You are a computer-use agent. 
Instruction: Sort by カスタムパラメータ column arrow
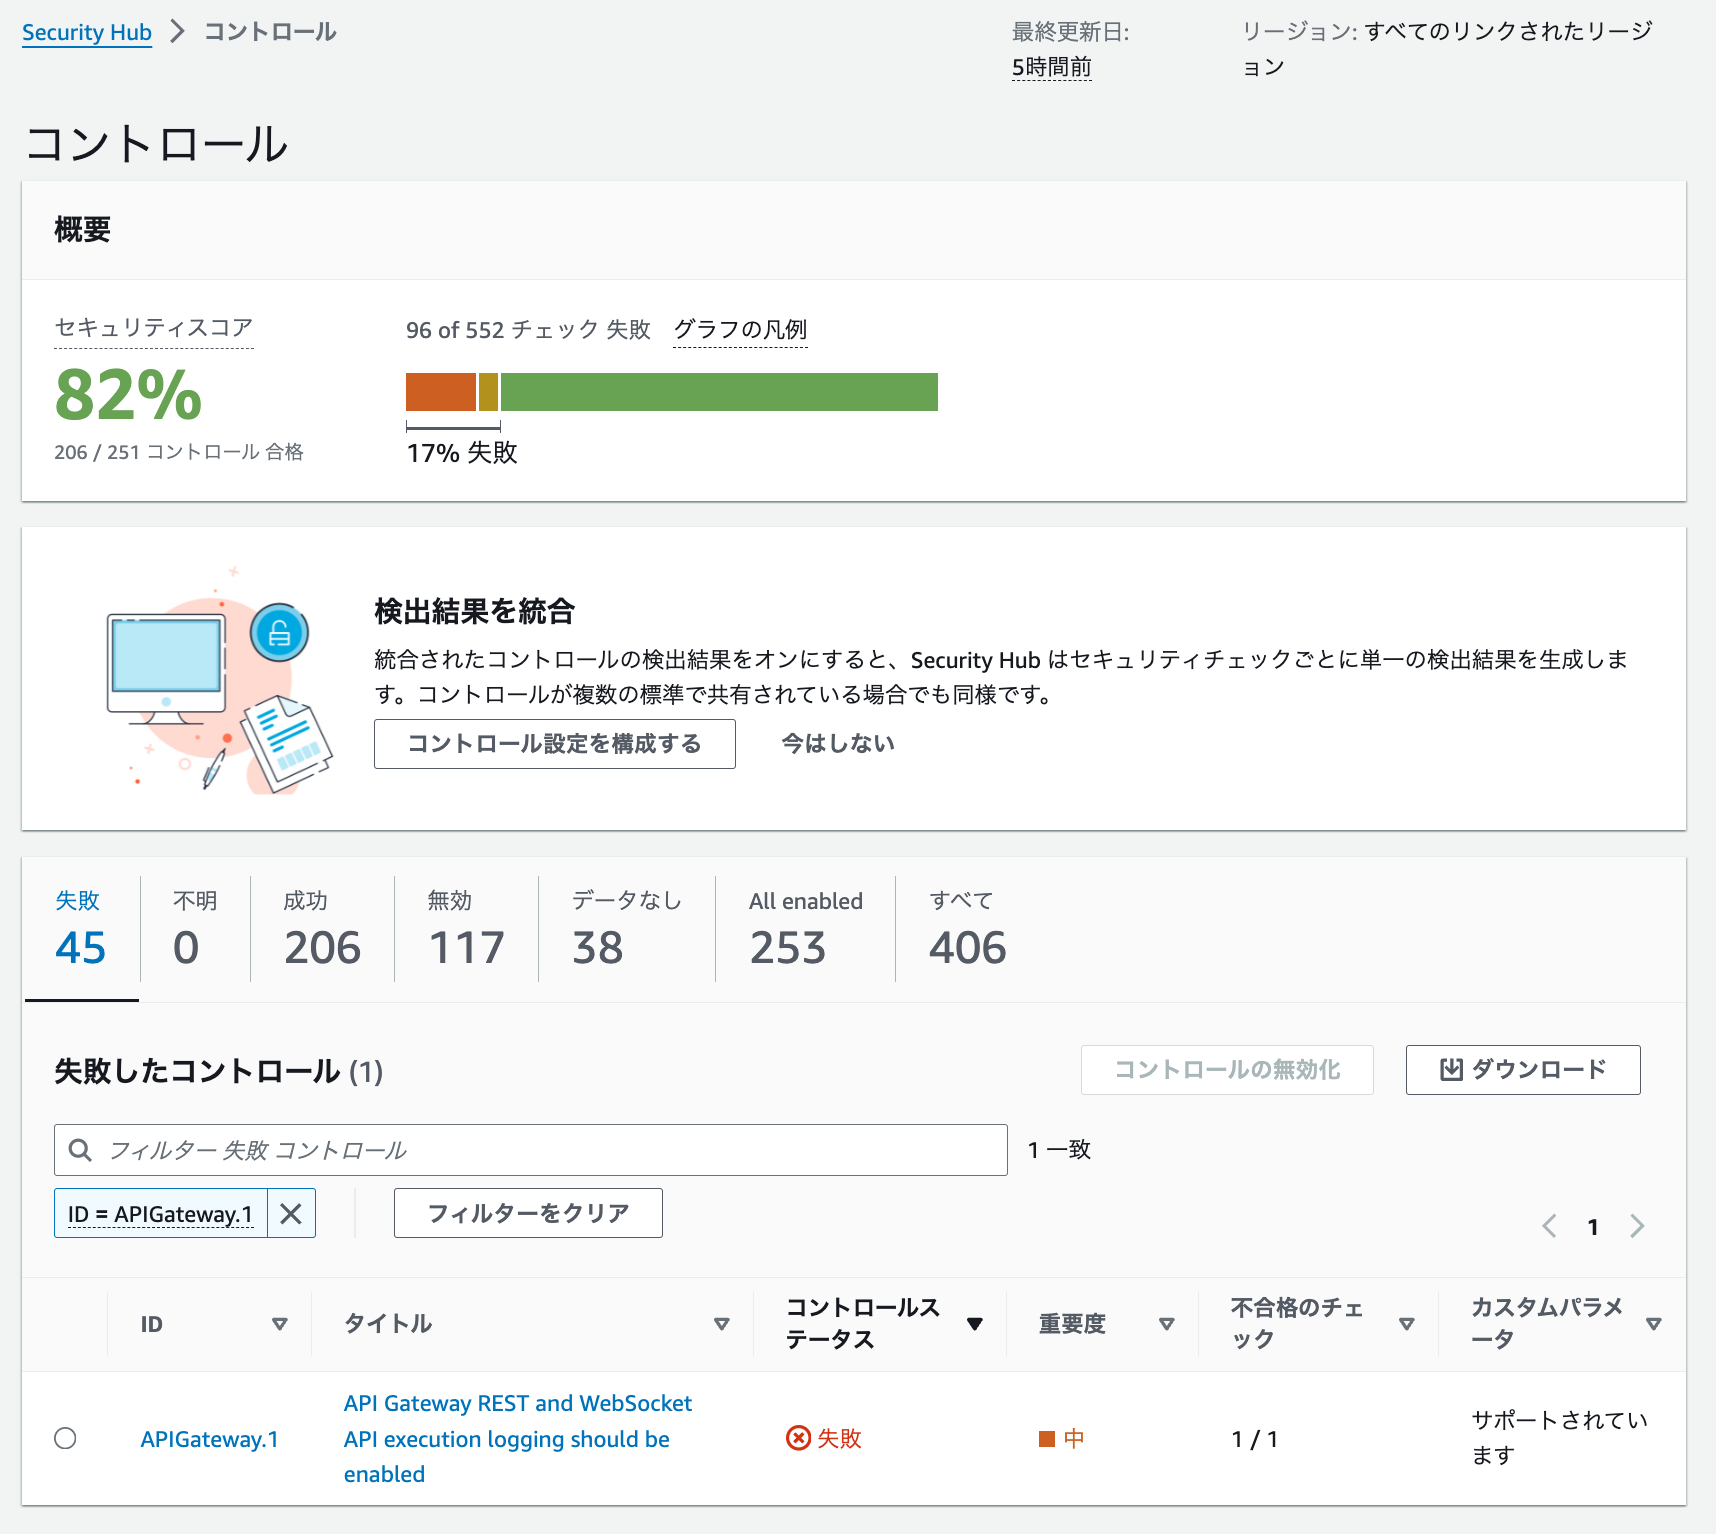[1654, 1324]
